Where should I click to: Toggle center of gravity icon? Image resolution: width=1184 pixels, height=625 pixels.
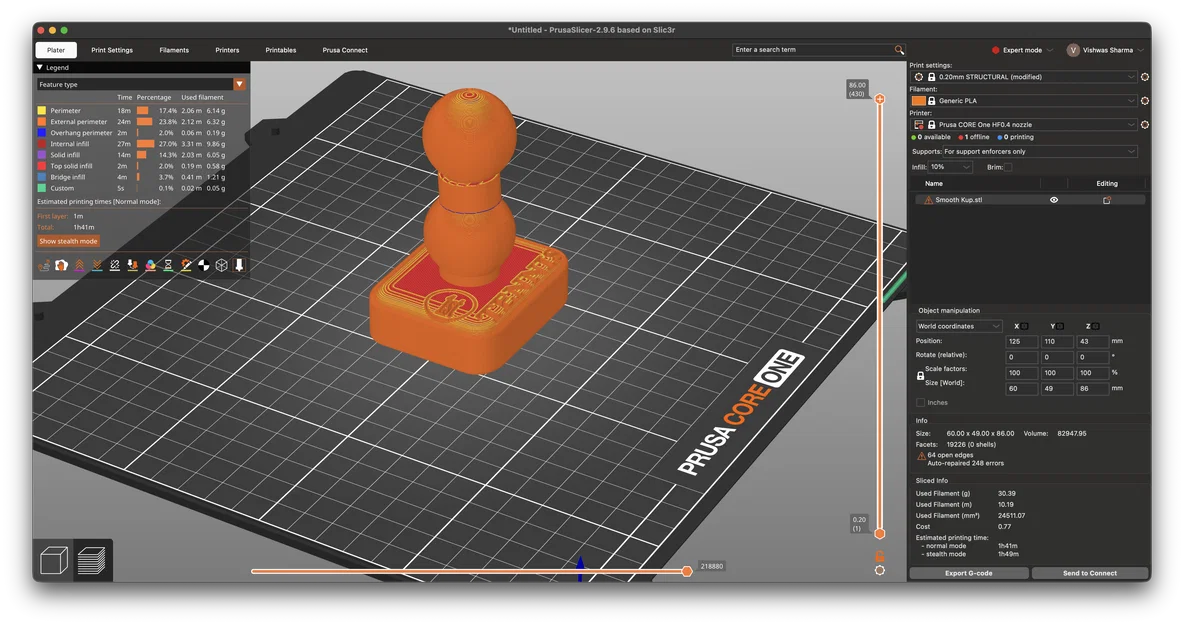[203, 265]
